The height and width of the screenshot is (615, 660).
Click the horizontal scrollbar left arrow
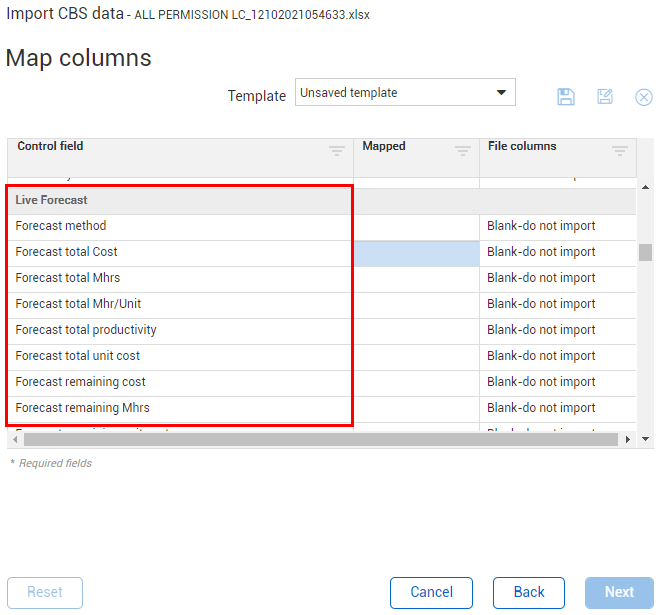tap(15, 439)
